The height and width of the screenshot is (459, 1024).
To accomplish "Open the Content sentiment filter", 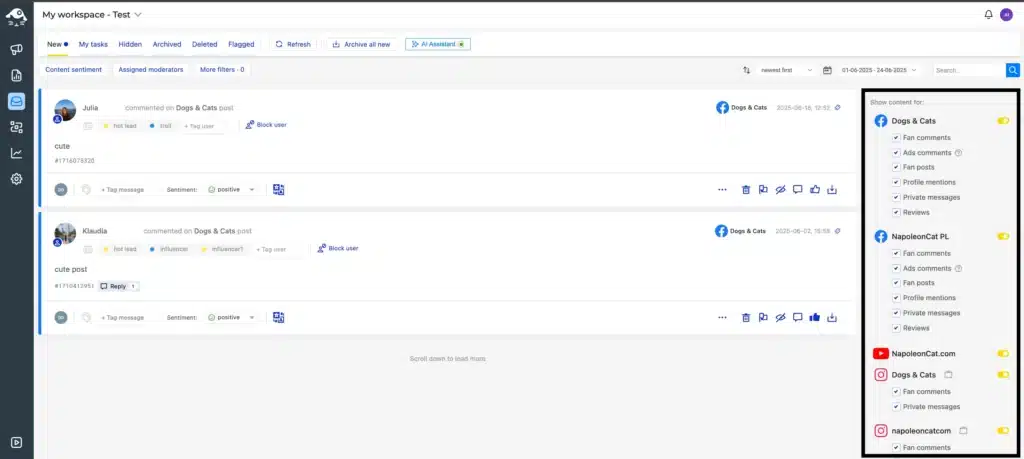I will click(x=74, y=69).
